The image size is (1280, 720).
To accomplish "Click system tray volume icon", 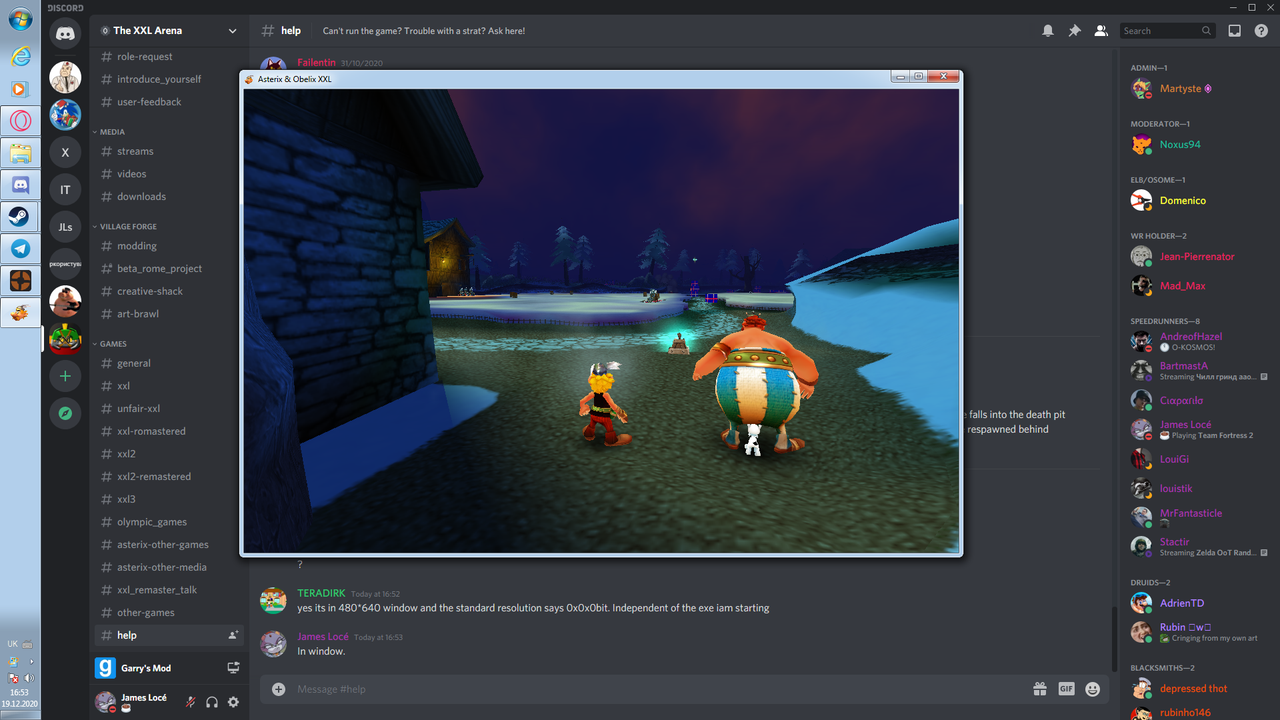I will pos(29,678).
